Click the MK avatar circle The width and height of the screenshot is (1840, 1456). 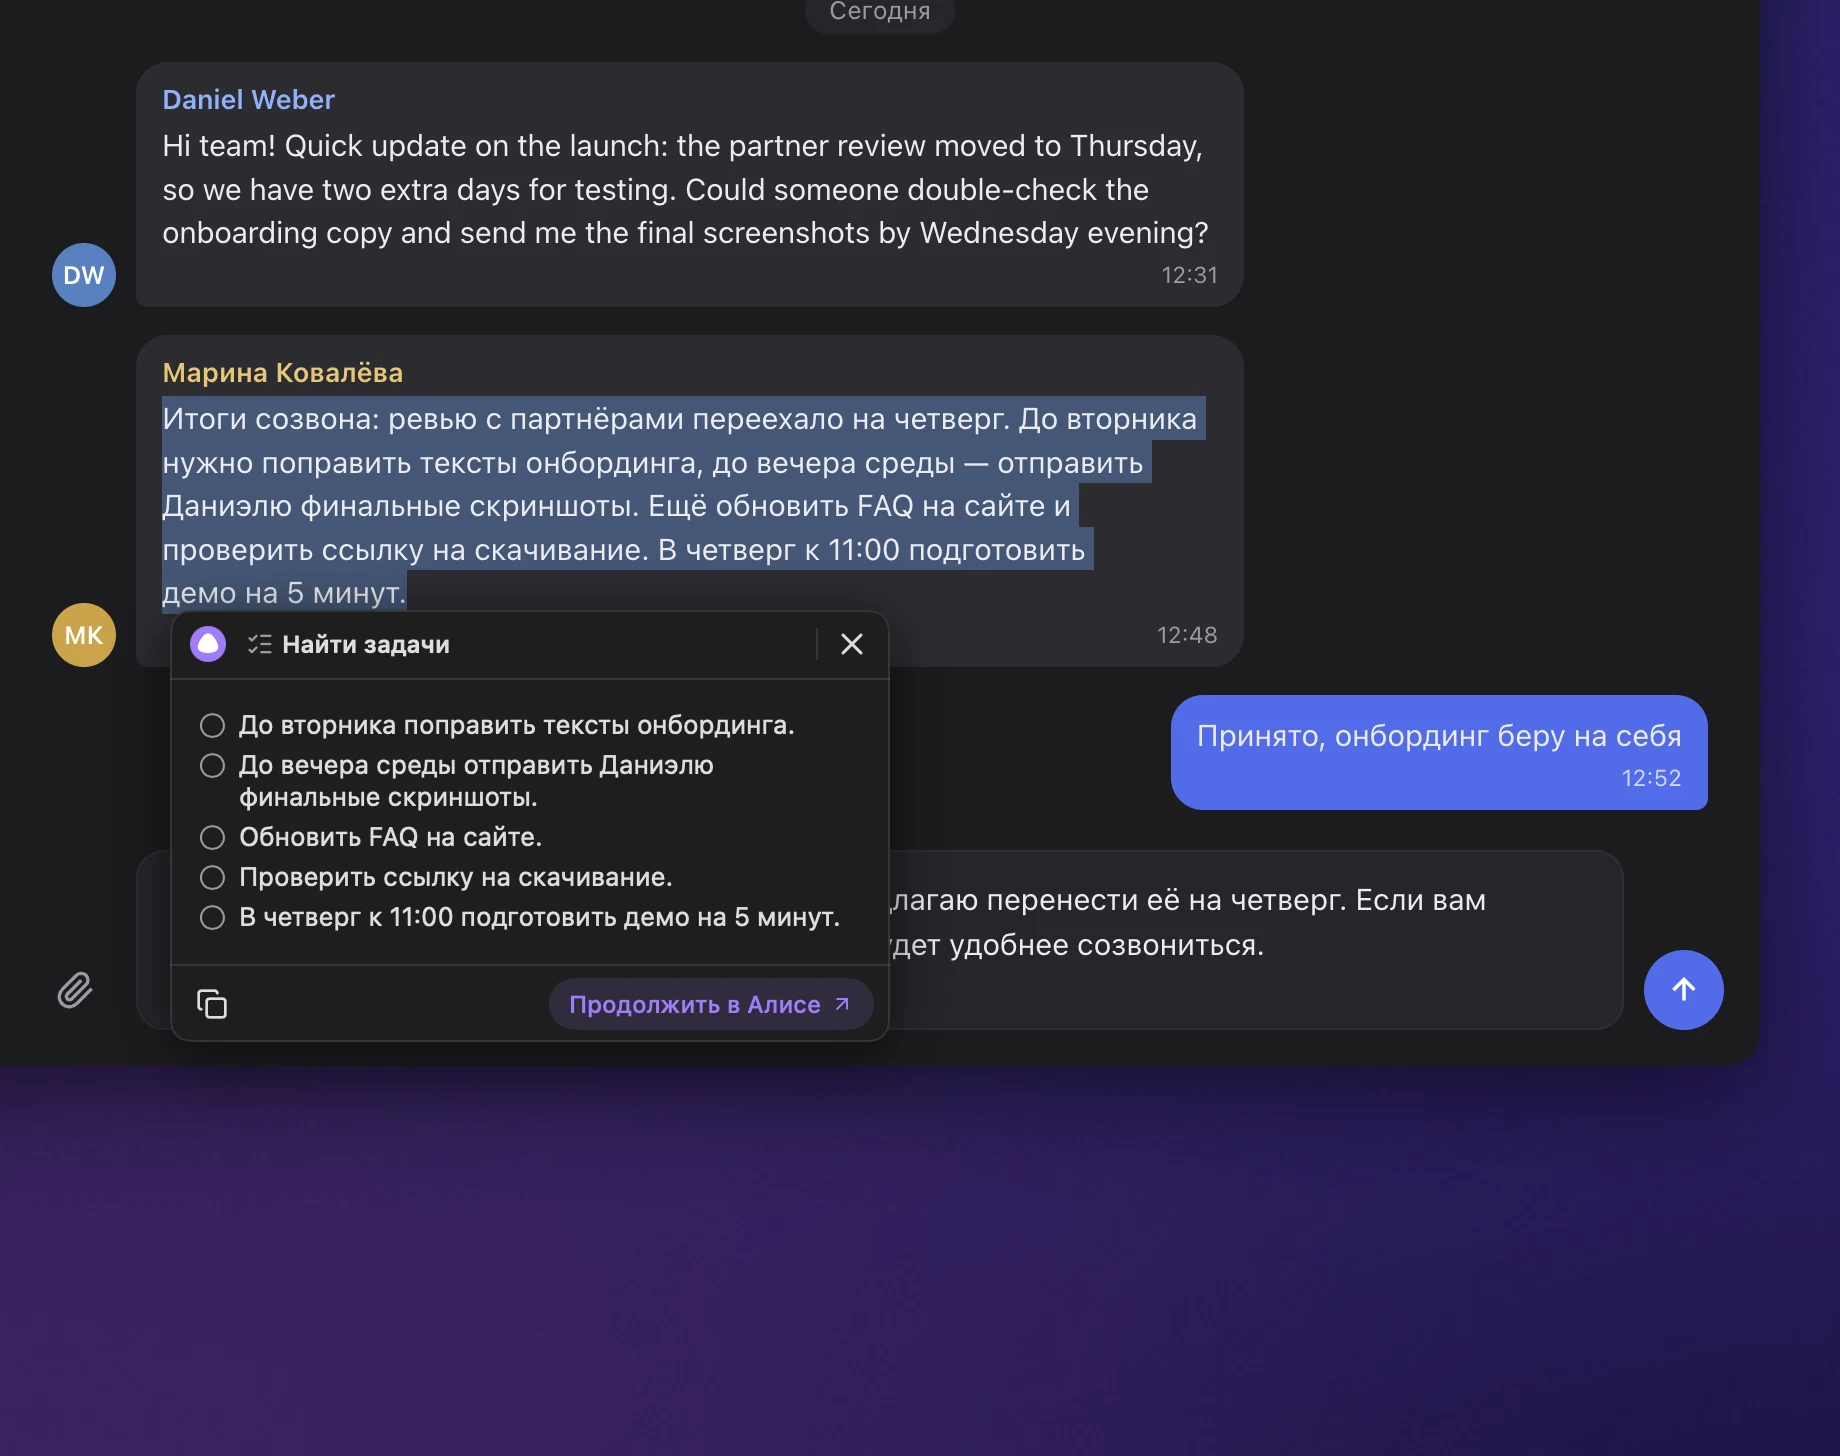click(84, 635)
